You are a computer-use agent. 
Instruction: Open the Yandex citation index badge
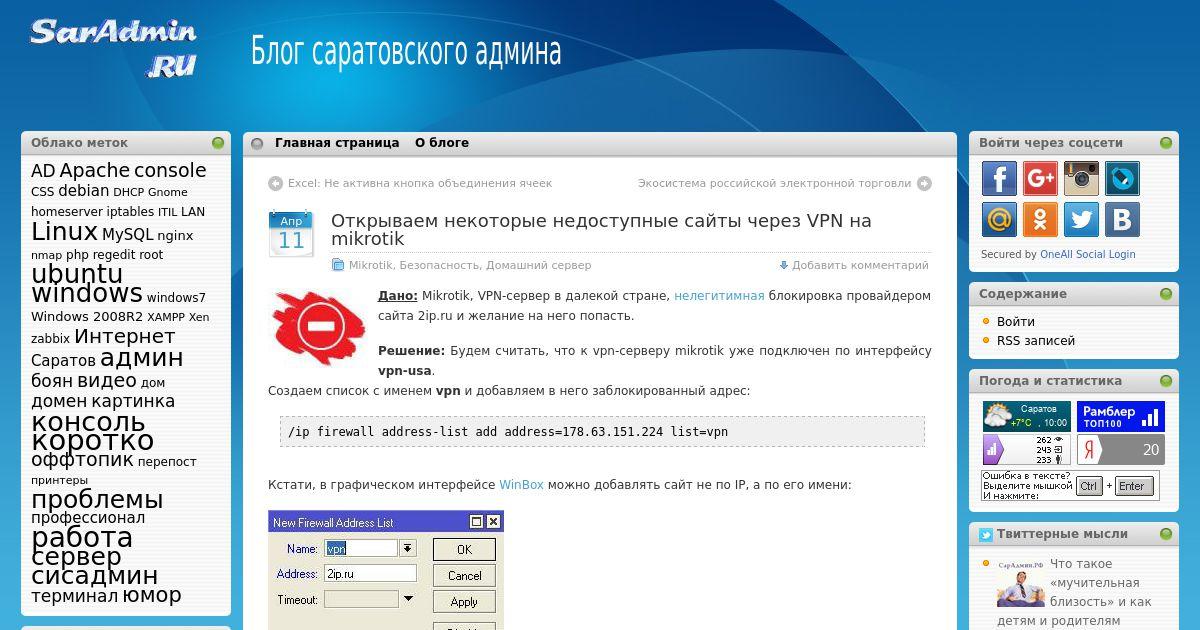point(1121,449)
